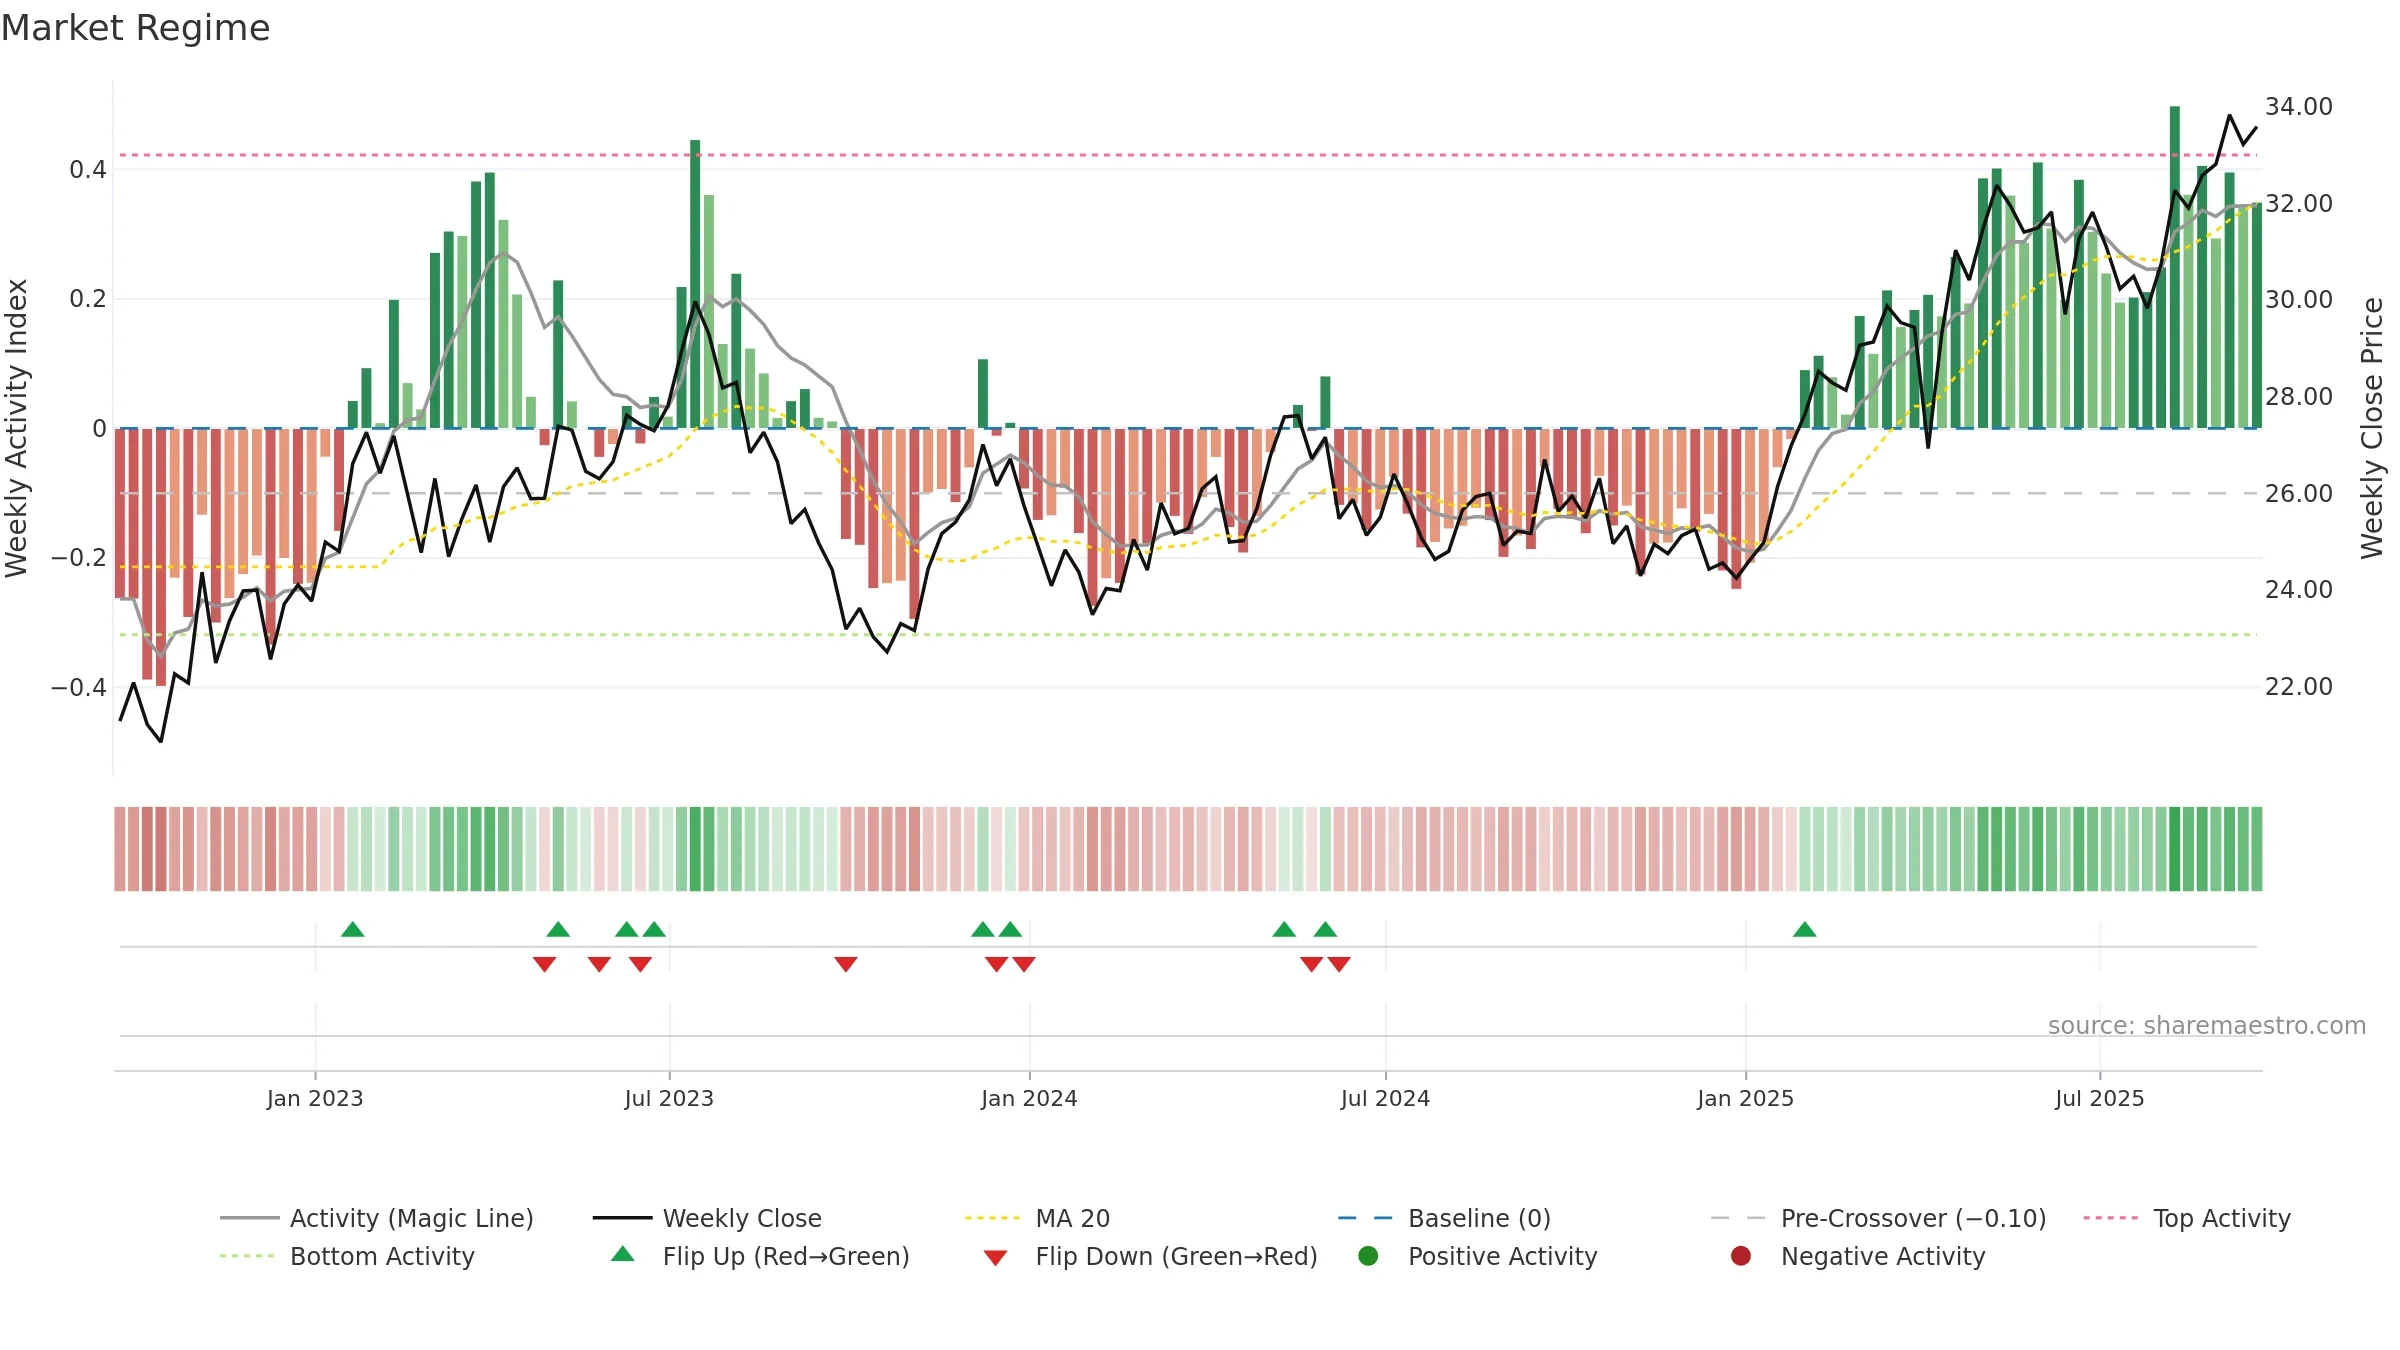
Task: Click the 0.4 activity axis value
Action: [88, 170]
